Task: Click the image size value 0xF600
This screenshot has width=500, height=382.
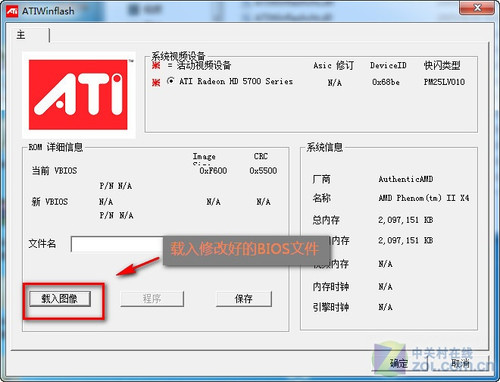Action: (x=213, y=171)
